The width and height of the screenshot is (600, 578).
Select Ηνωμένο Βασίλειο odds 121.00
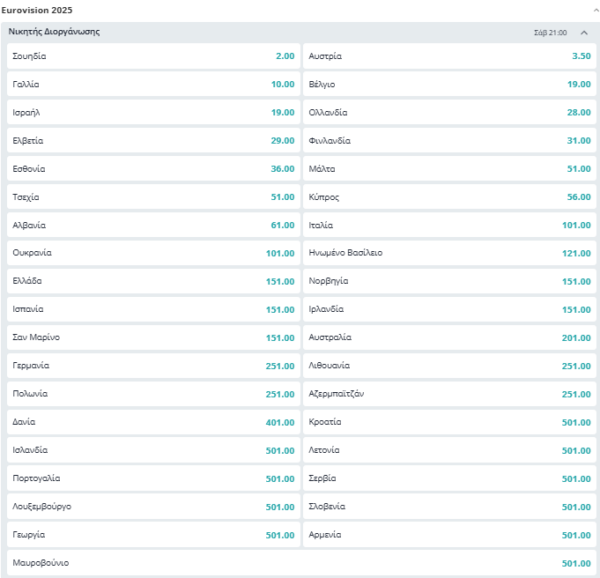click(x=450, y=253)
